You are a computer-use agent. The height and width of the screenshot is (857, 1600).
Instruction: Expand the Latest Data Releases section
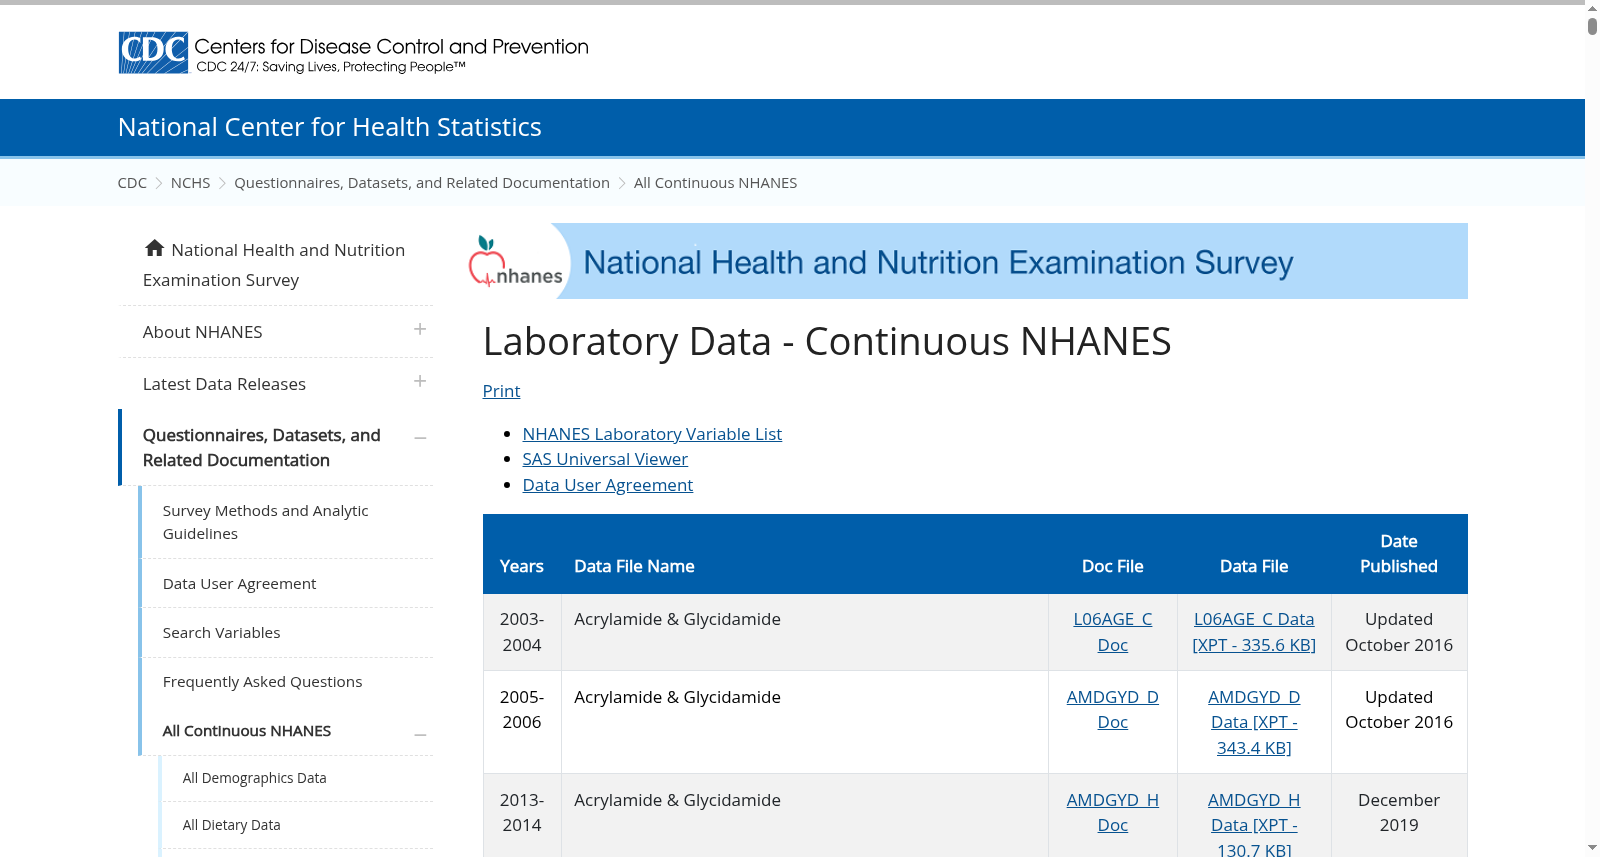pos(420,382)
